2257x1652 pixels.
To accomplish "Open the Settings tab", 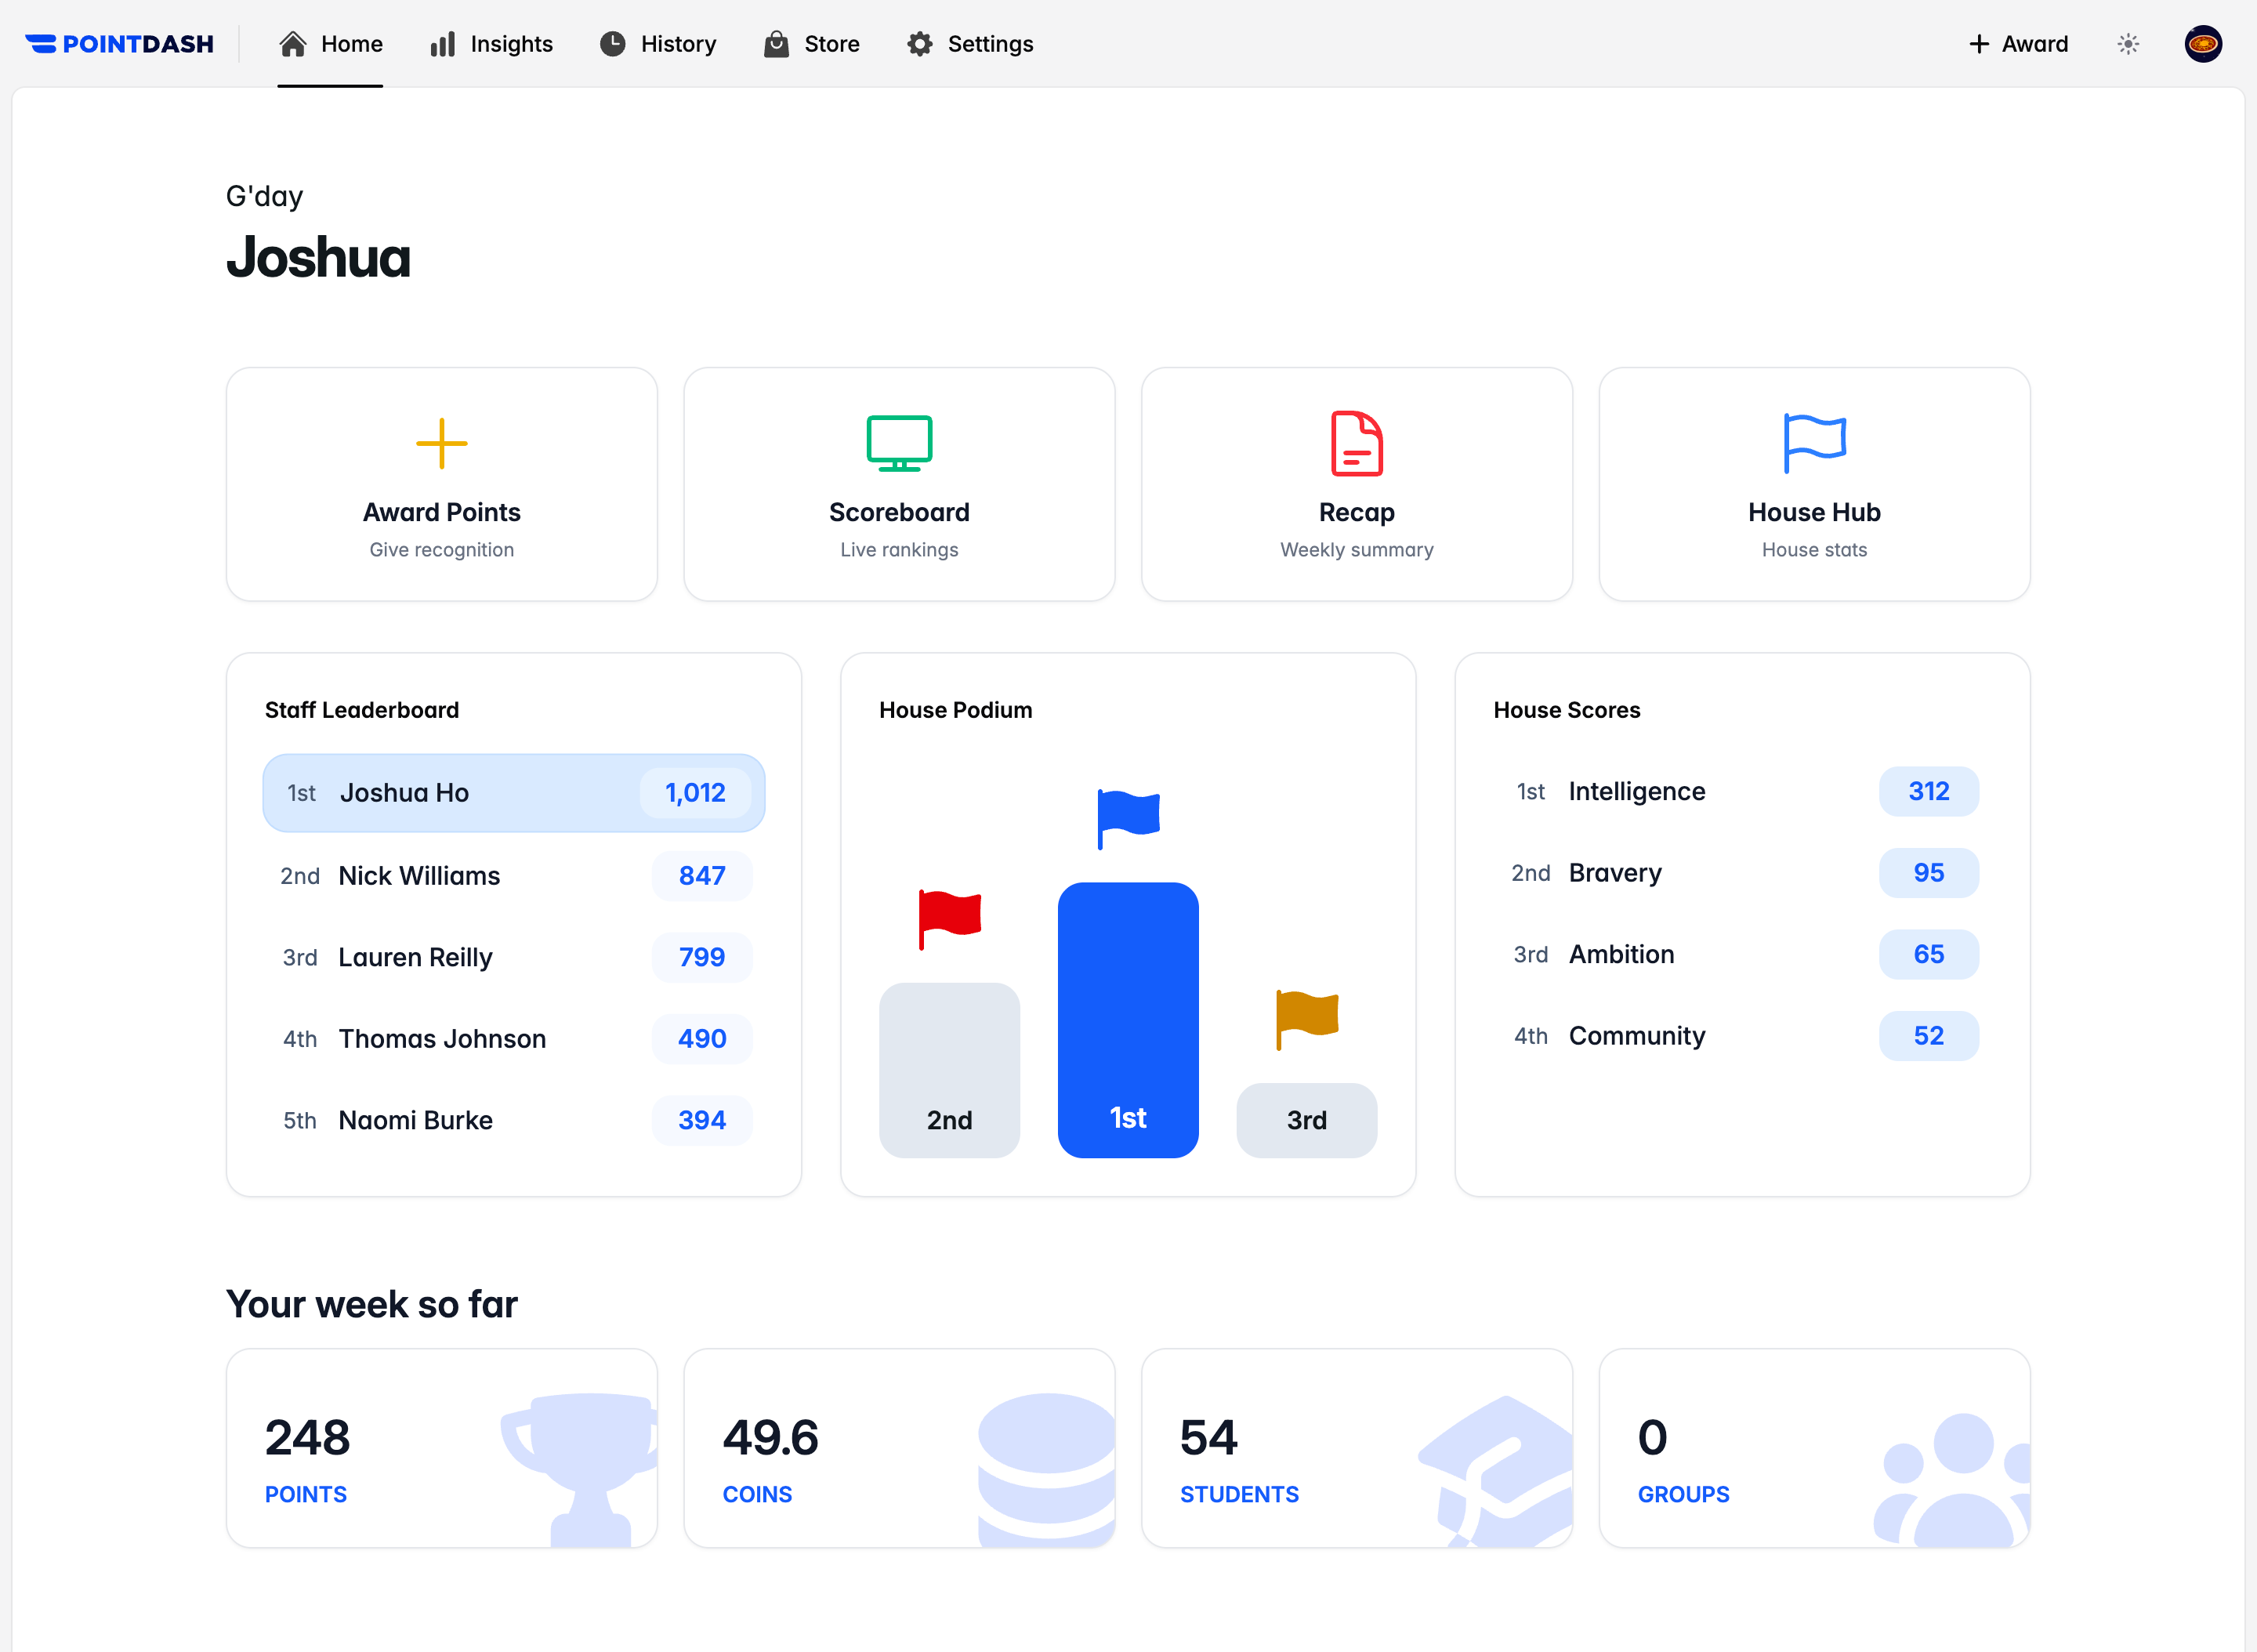I will tap(969, 44).
